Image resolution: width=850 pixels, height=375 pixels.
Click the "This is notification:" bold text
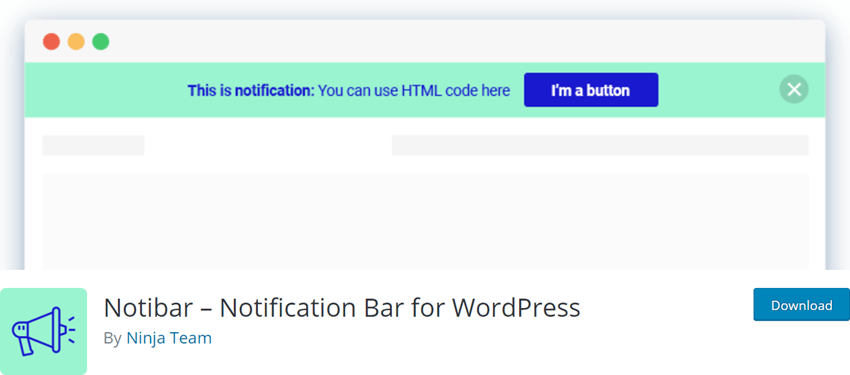coord(250,90)
